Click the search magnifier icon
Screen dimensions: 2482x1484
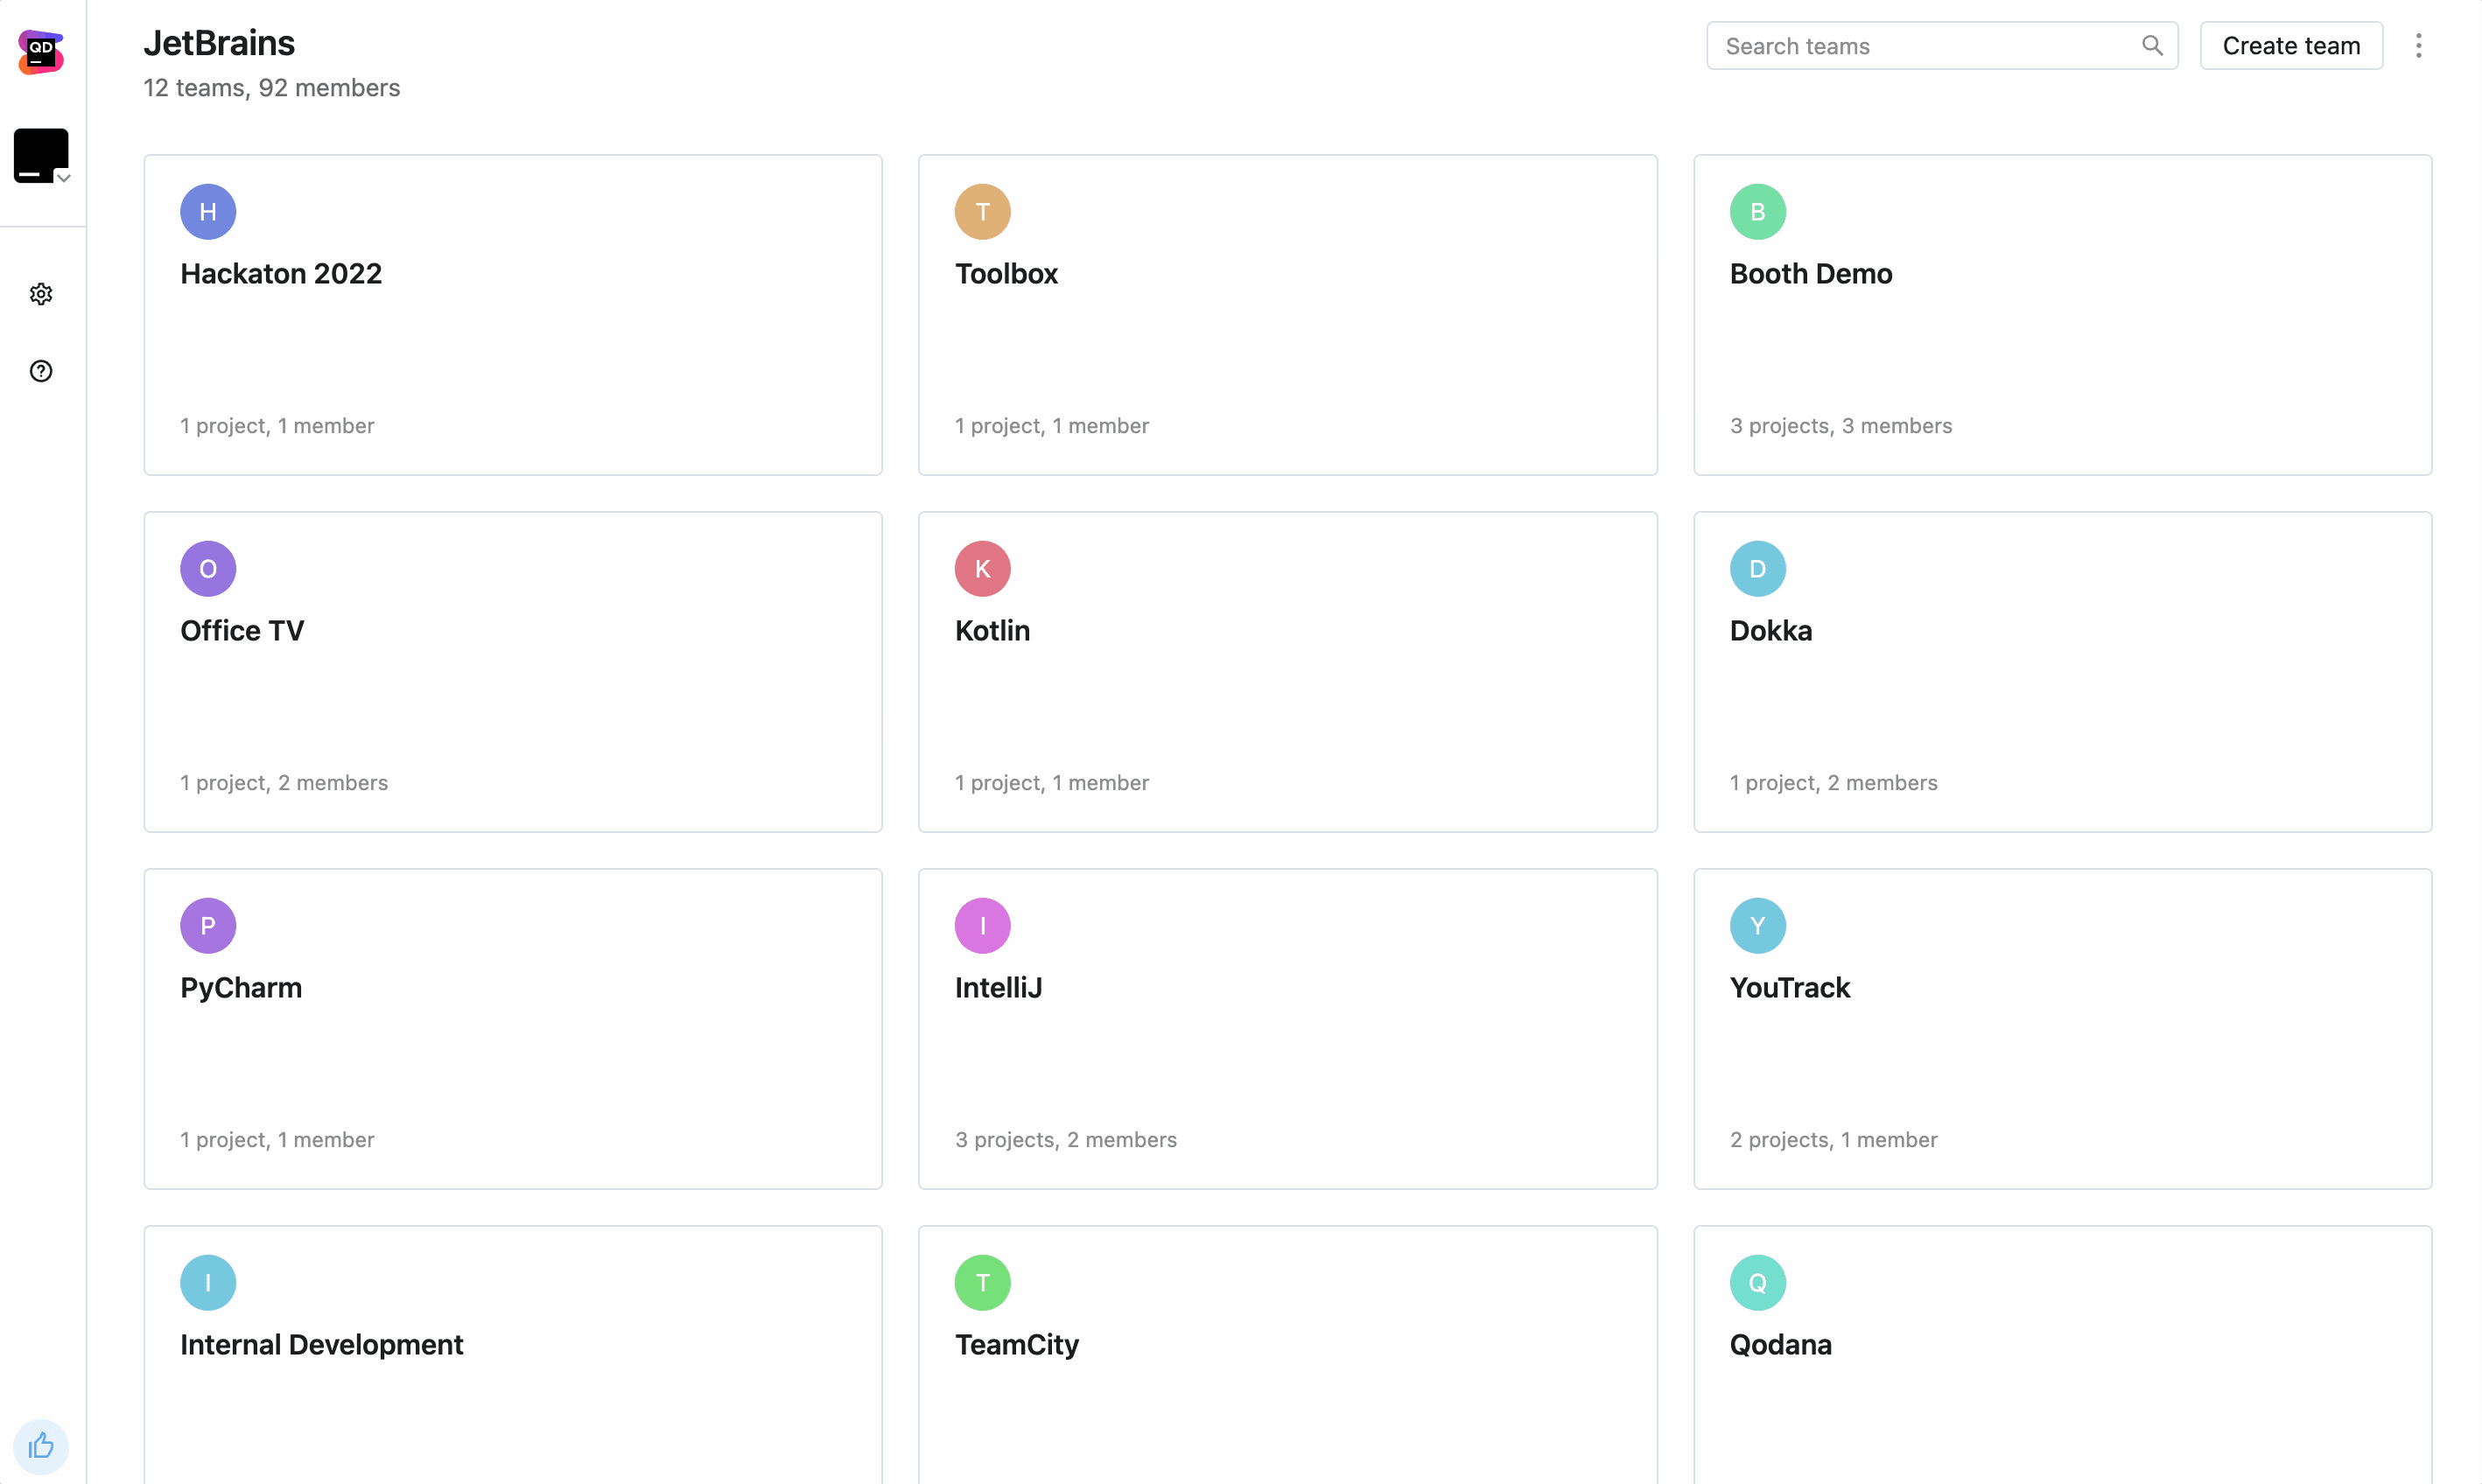[2152, 46]
